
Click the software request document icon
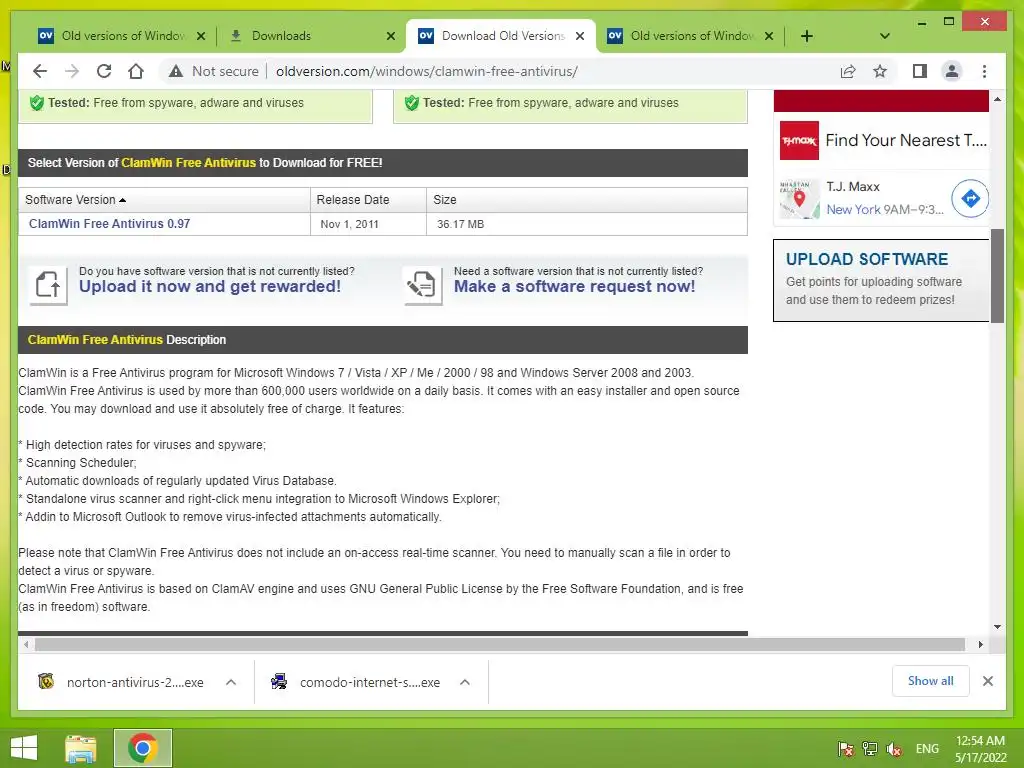(x=423, y=285)
